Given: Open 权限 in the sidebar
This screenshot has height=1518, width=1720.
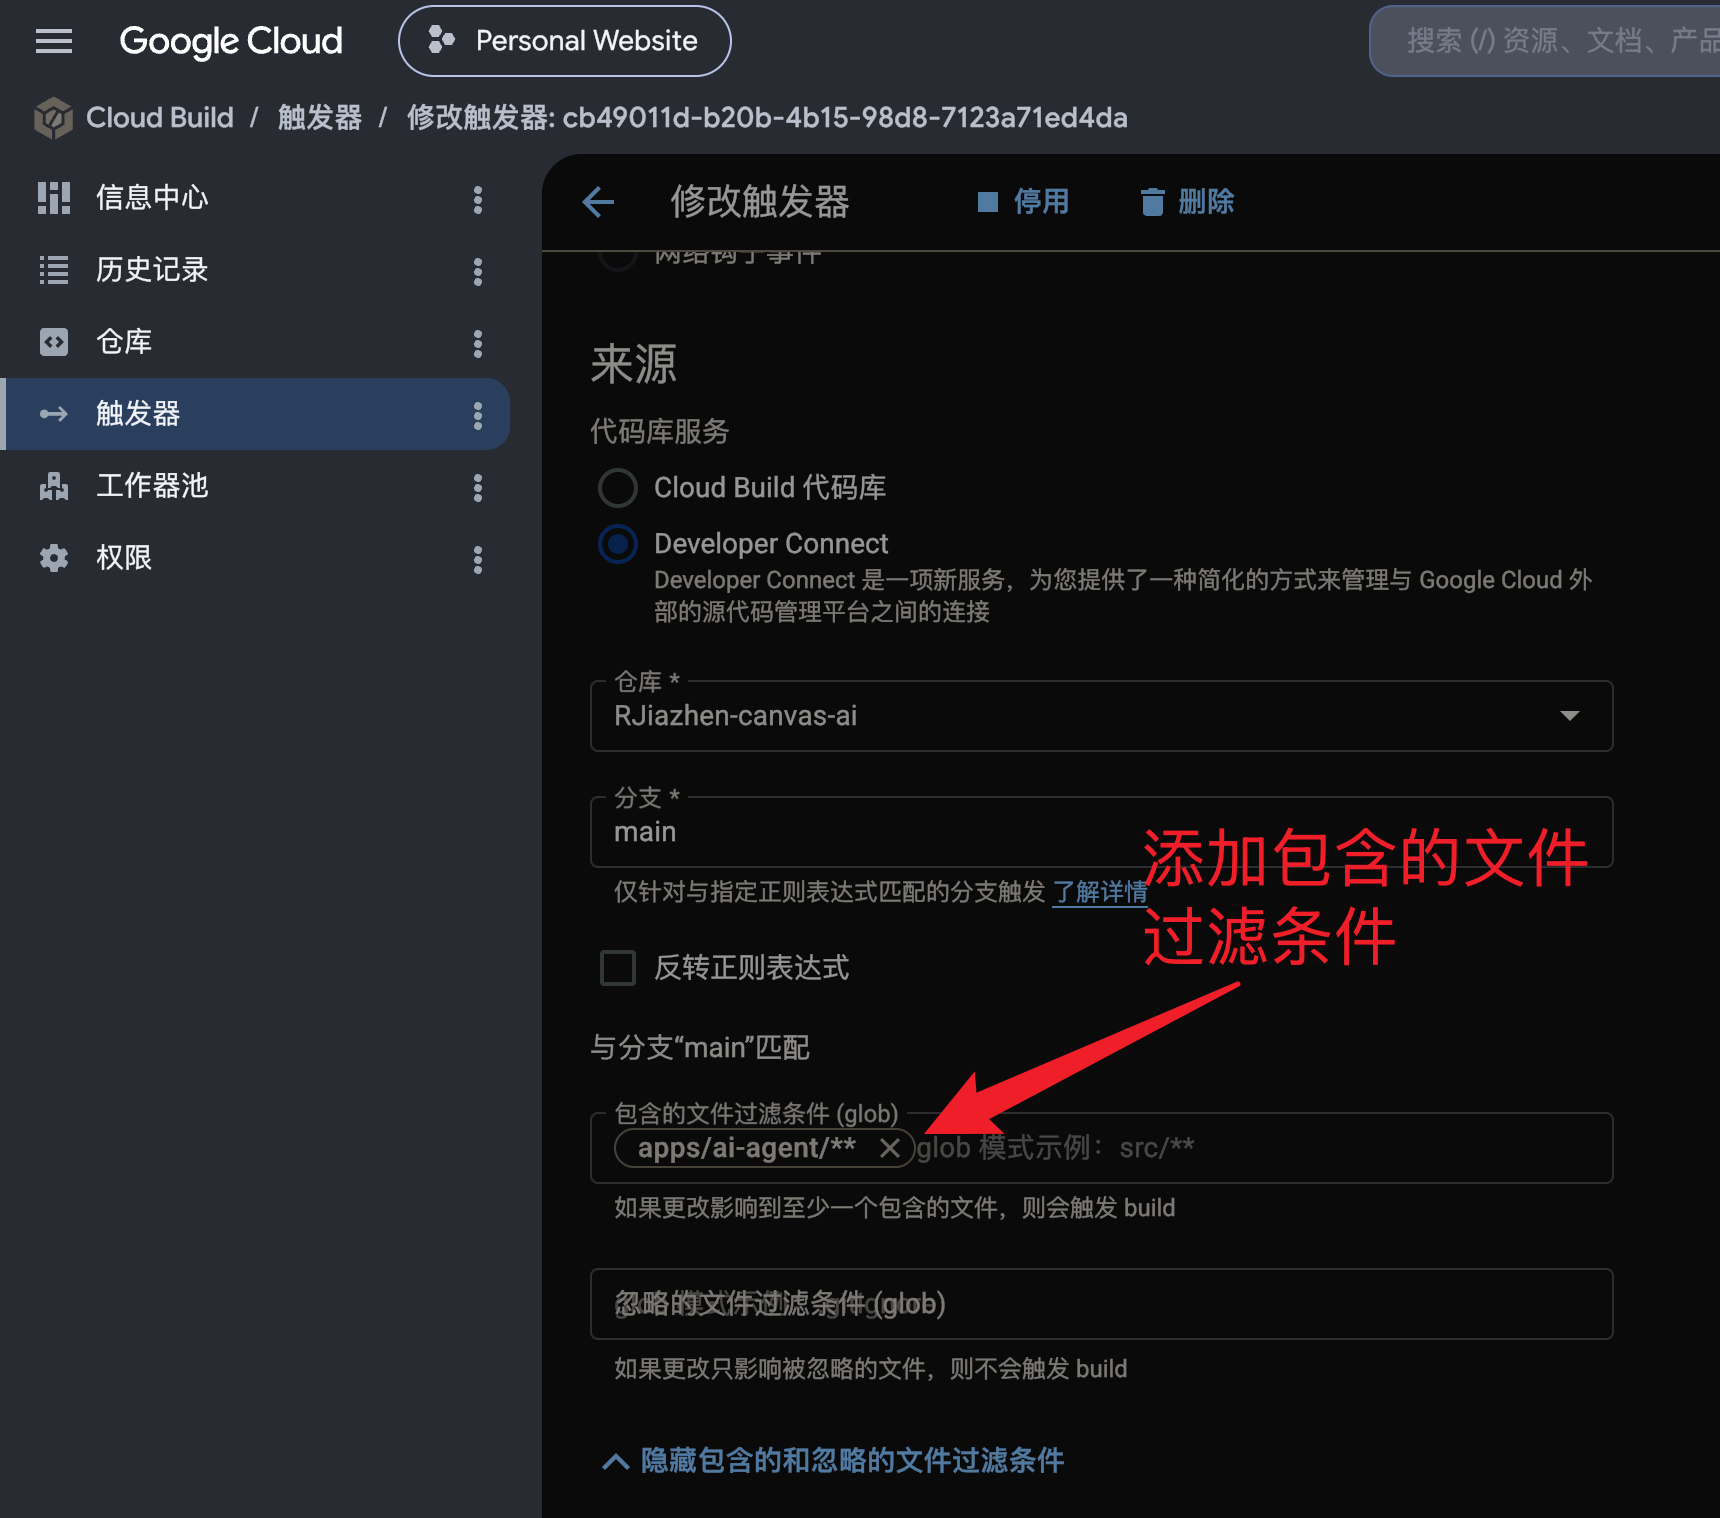Looking at the screenshot, I should pyautogui.click(x=124, y=558).
